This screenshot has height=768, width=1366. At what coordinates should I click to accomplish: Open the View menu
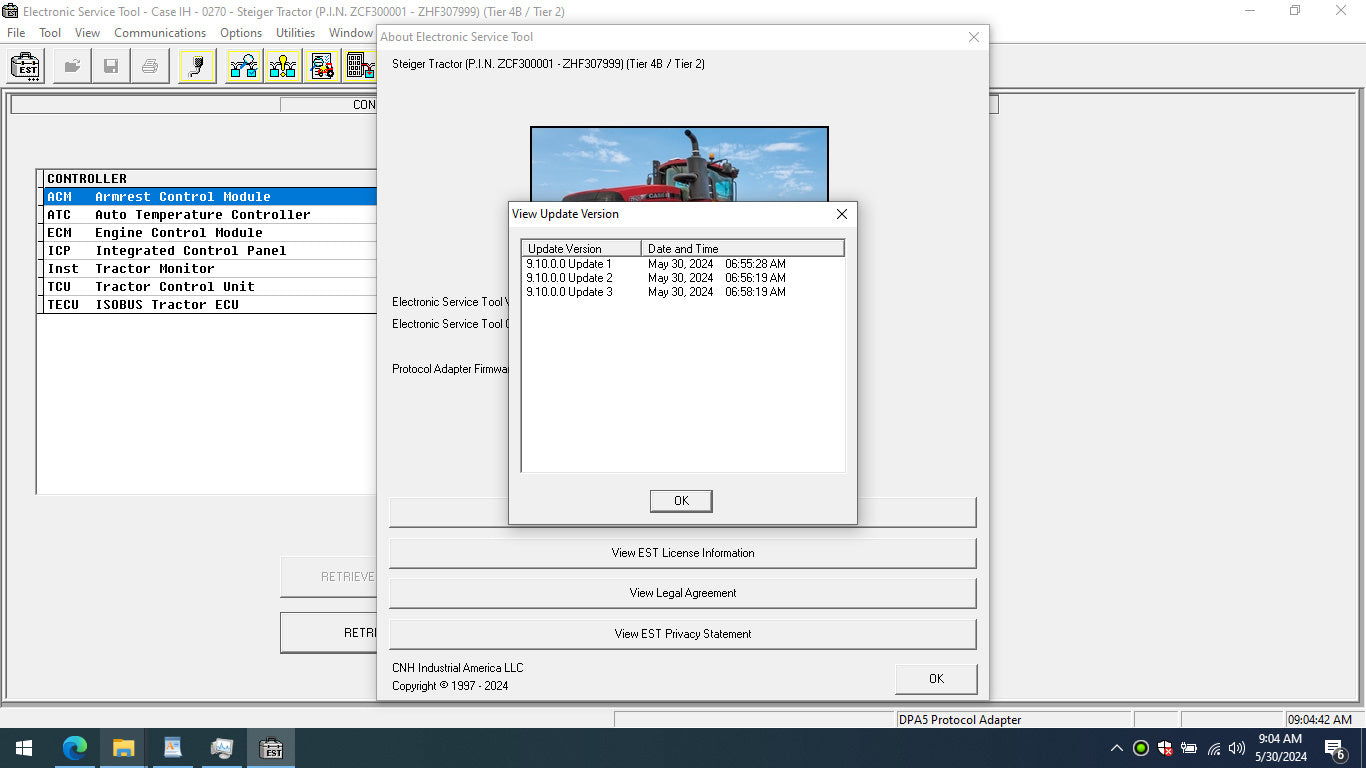88,33
